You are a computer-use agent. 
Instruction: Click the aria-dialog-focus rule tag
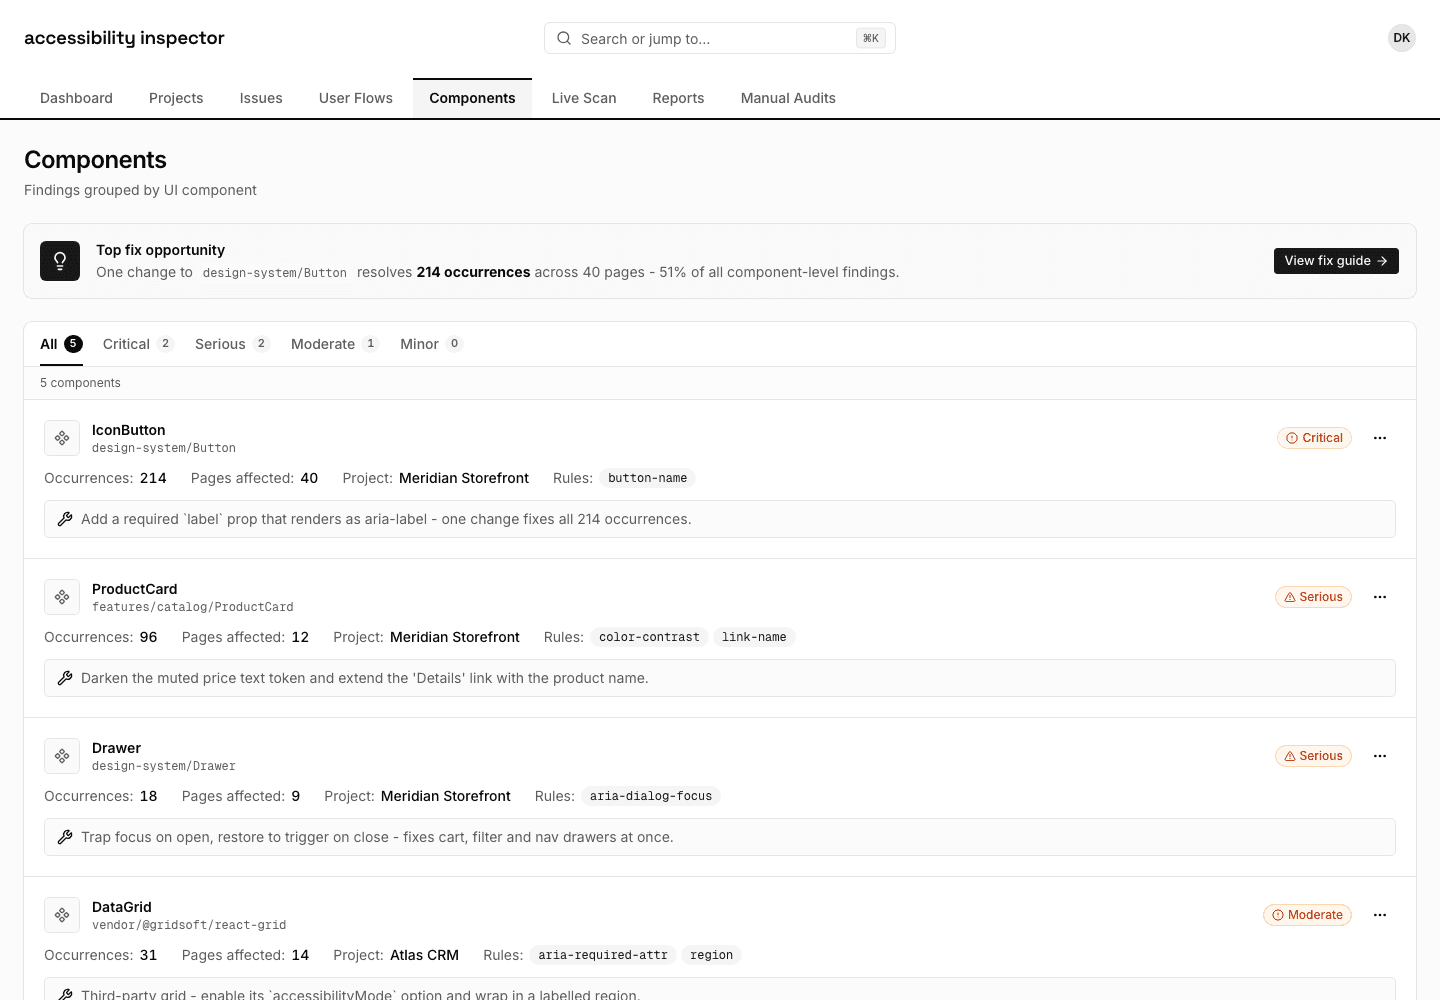(651, 796)
